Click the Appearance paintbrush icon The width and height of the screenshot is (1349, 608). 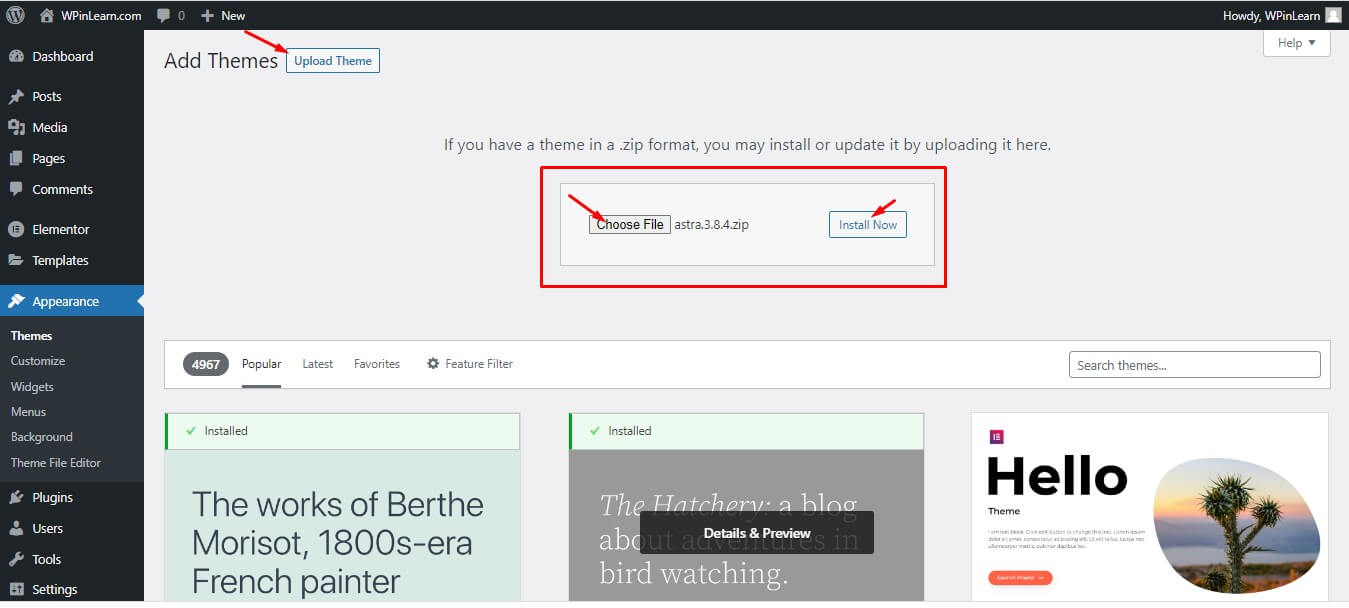tap(16, 301)
